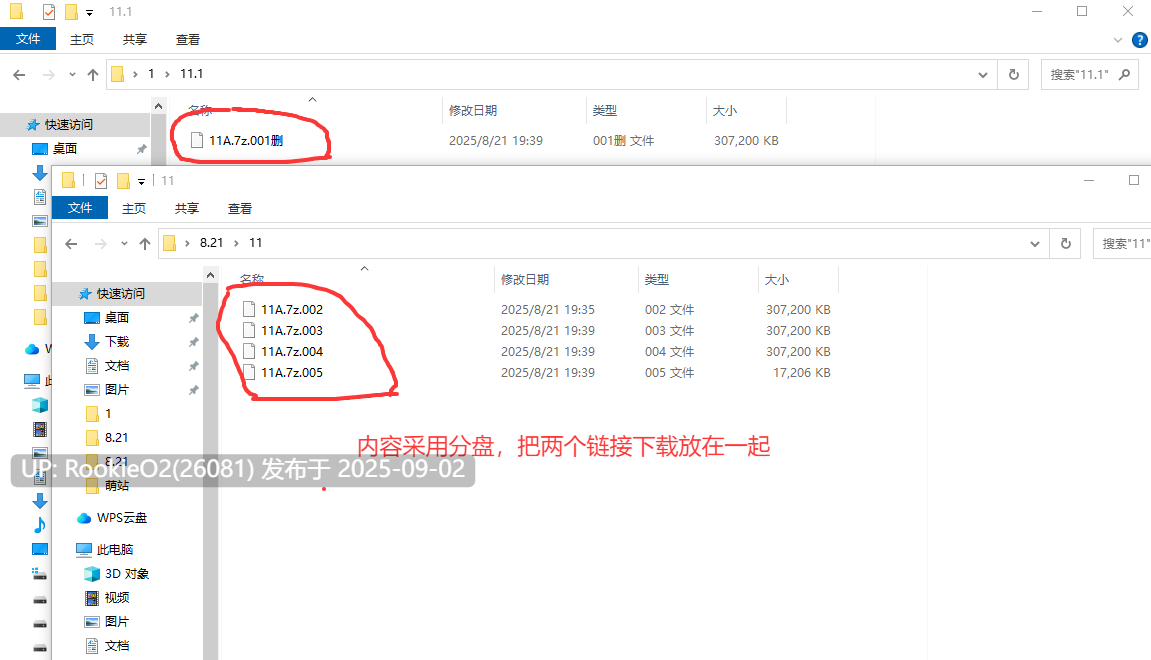Open 文档 under 此电脑 in 11 window
This screenshot has width=1151, height=660.
[x=117, y=645]
